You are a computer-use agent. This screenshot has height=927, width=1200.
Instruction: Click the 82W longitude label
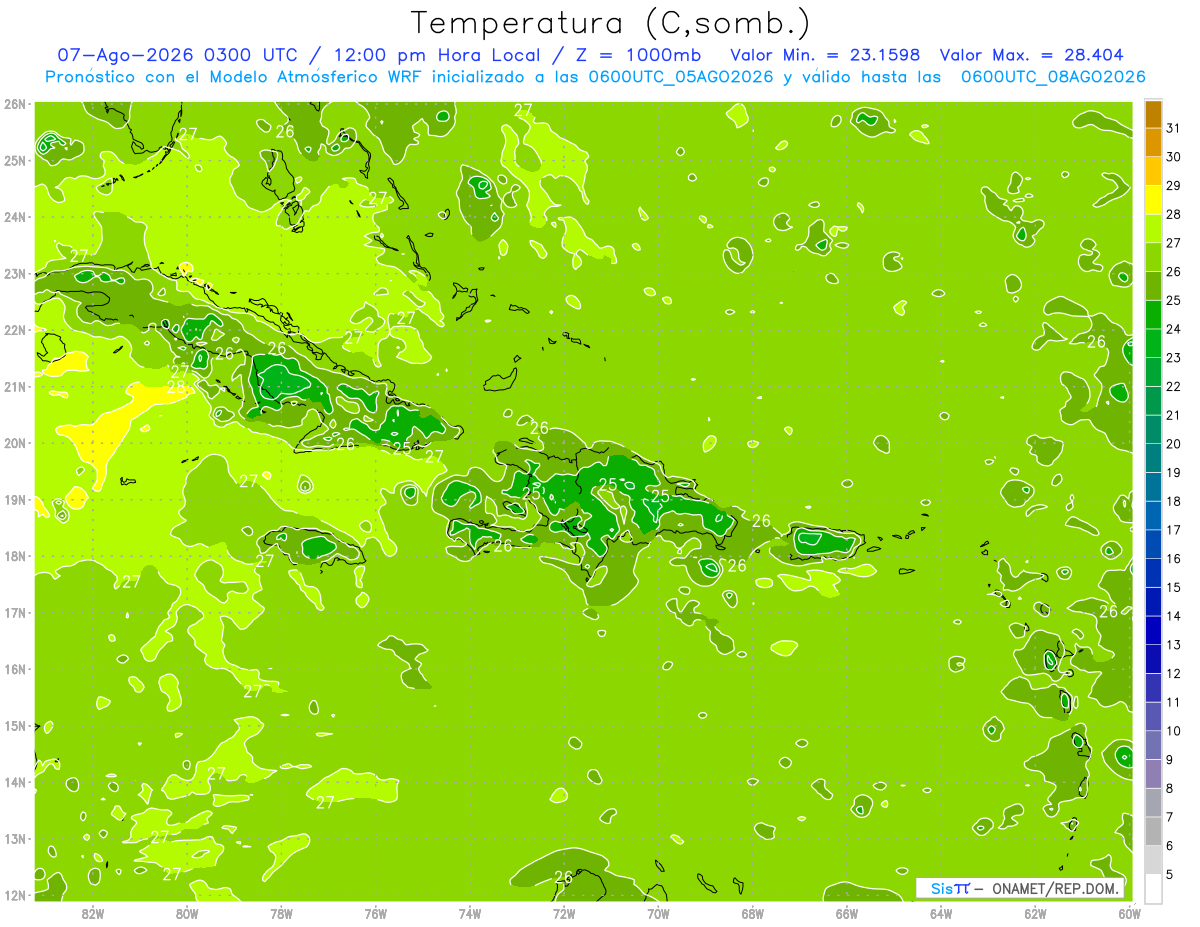coord(93,913)
